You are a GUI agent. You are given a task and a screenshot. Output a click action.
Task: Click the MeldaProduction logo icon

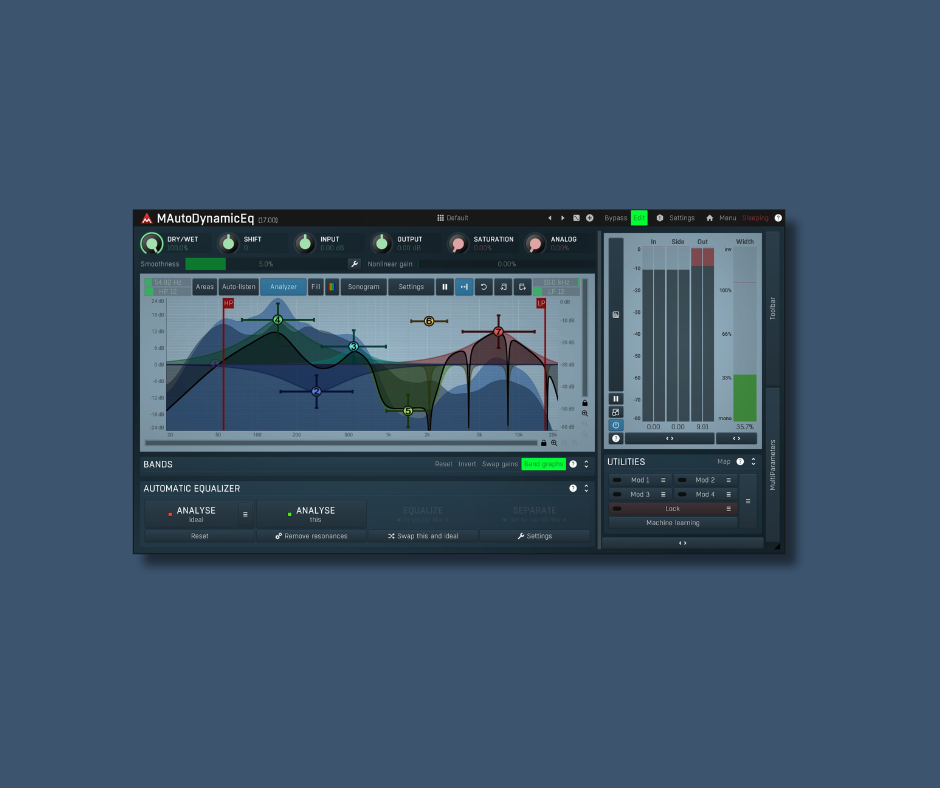pos(147,218)
